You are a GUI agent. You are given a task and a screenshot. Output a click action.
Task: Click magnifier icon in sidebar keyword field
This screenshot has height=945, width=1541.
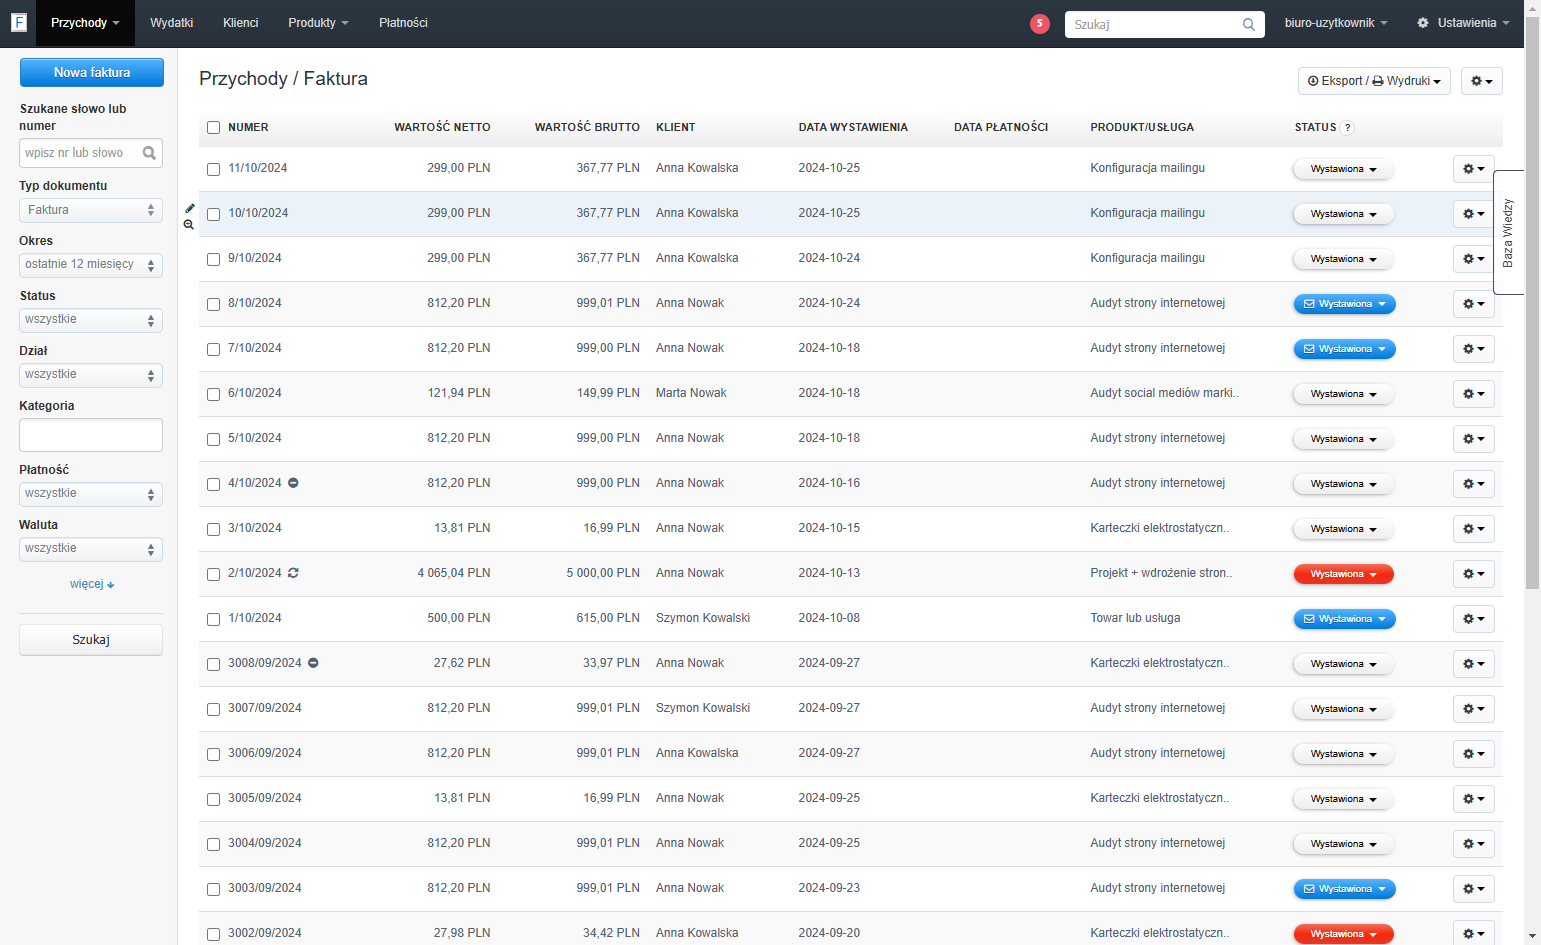149,153
